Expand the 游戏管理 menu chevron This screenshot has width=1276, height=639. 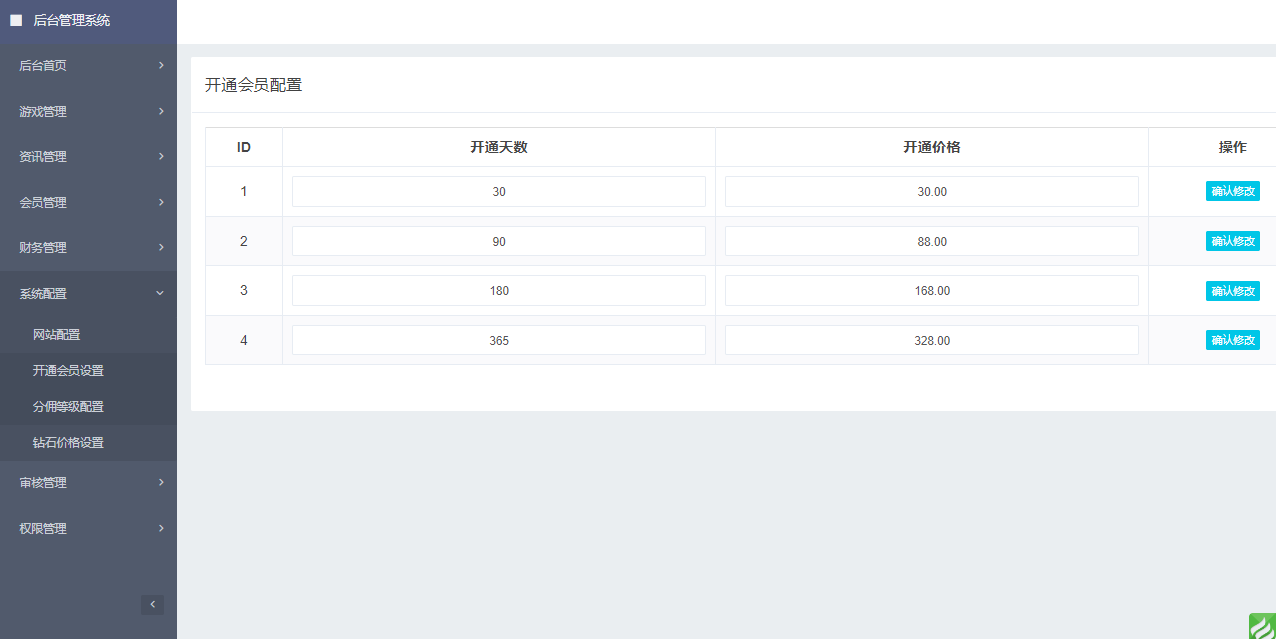161,111
